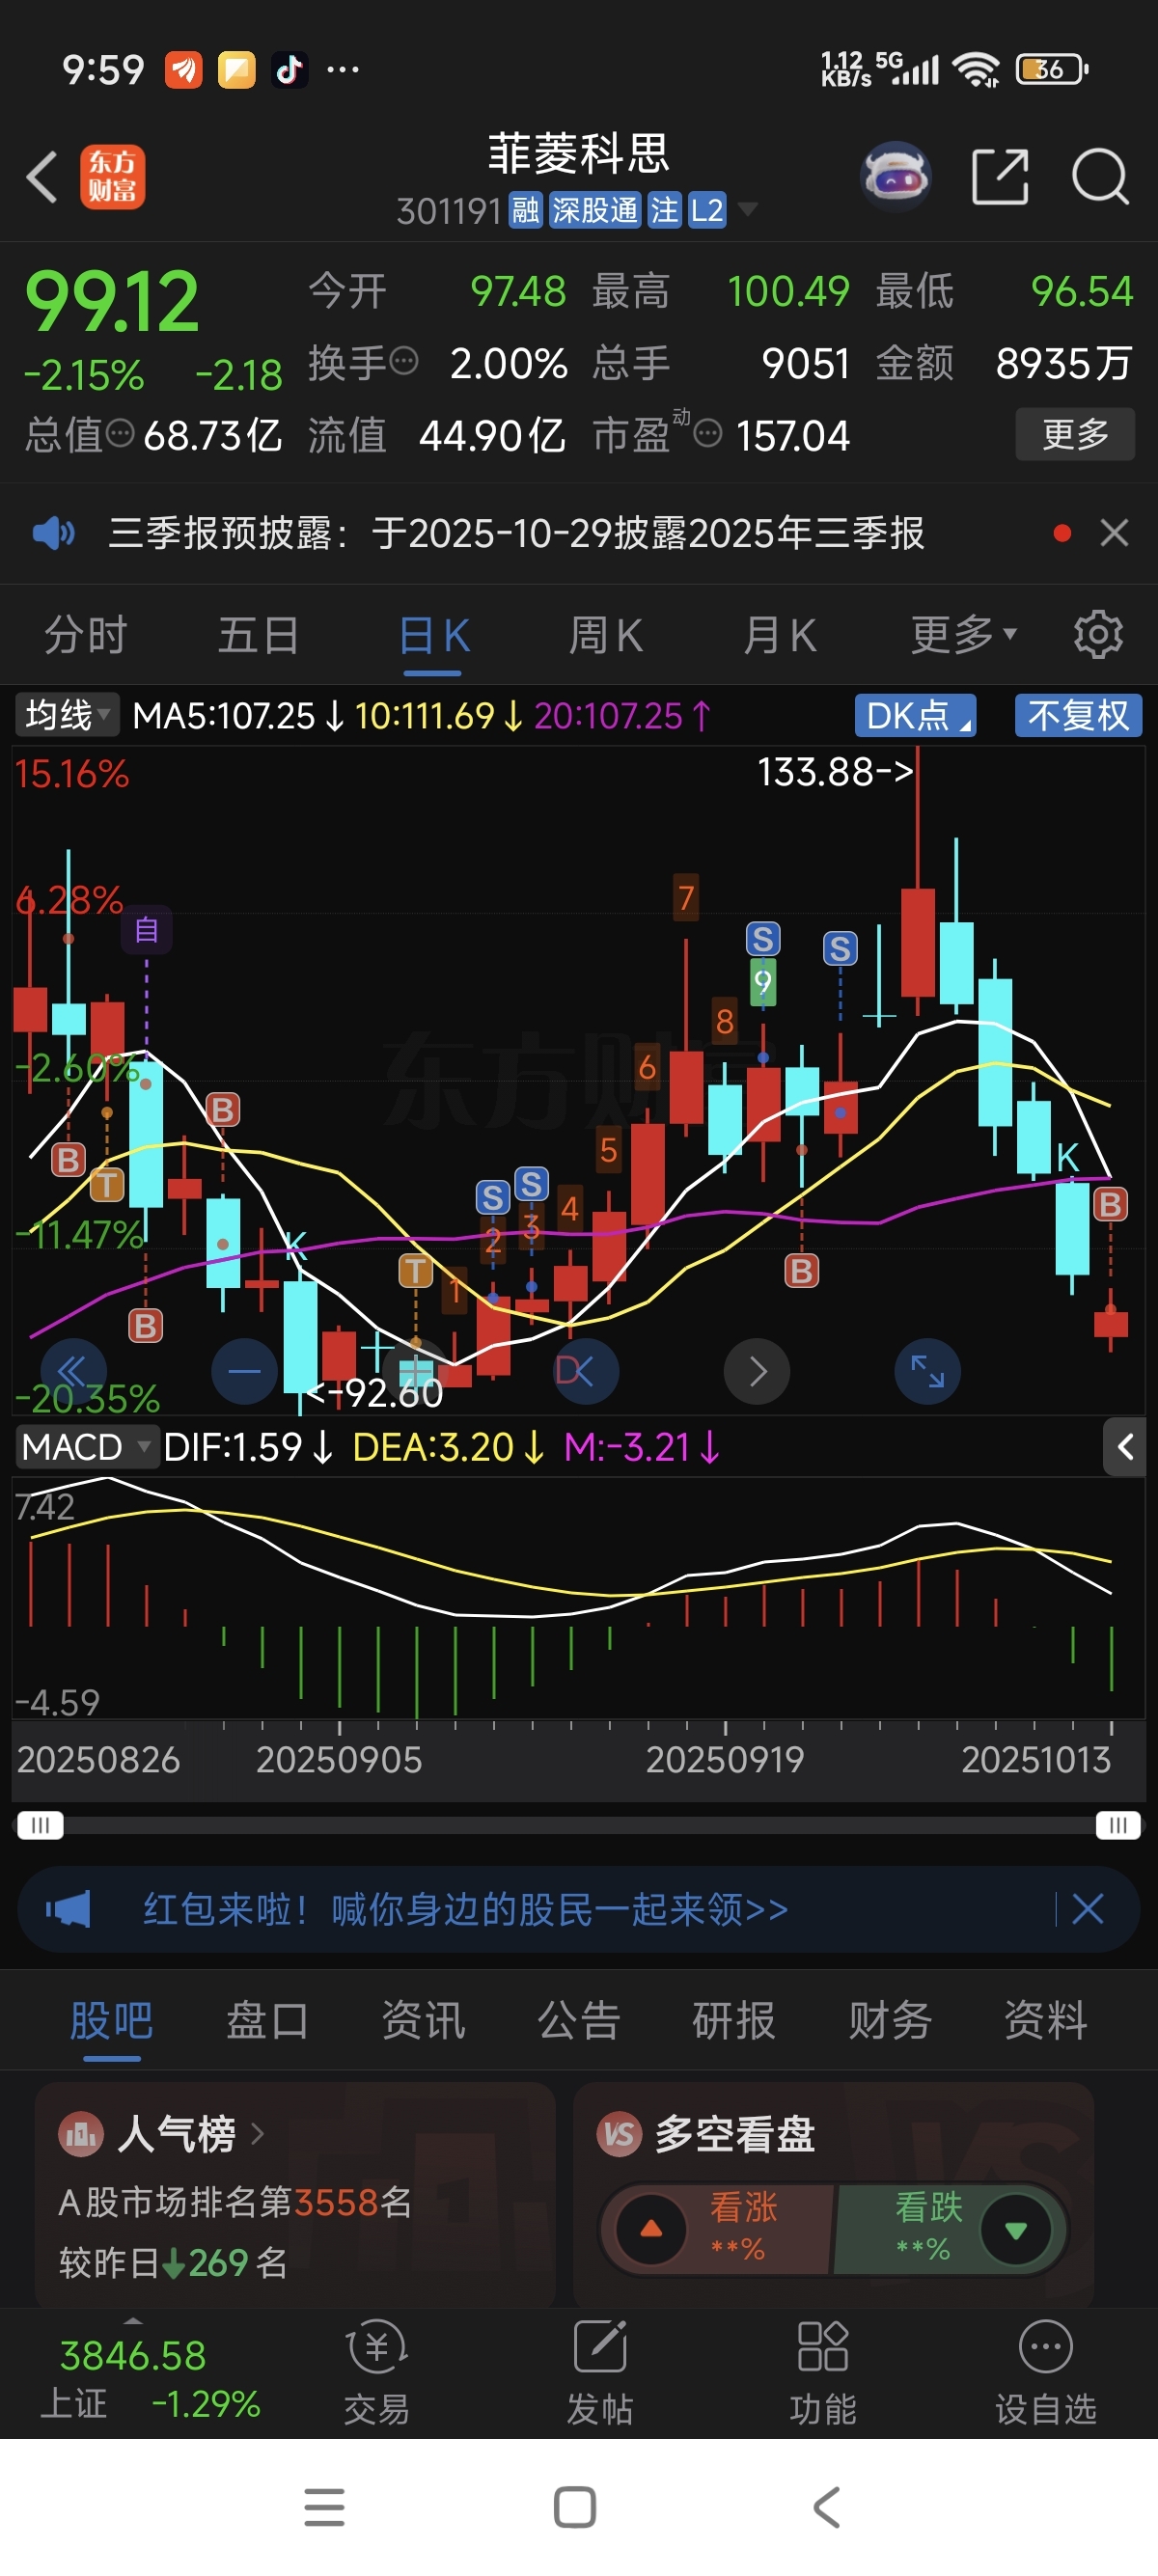Open 均线 indicator dropdown
The height and width of the screenshot is (2576, 1158).
click(x=67, y=715)
